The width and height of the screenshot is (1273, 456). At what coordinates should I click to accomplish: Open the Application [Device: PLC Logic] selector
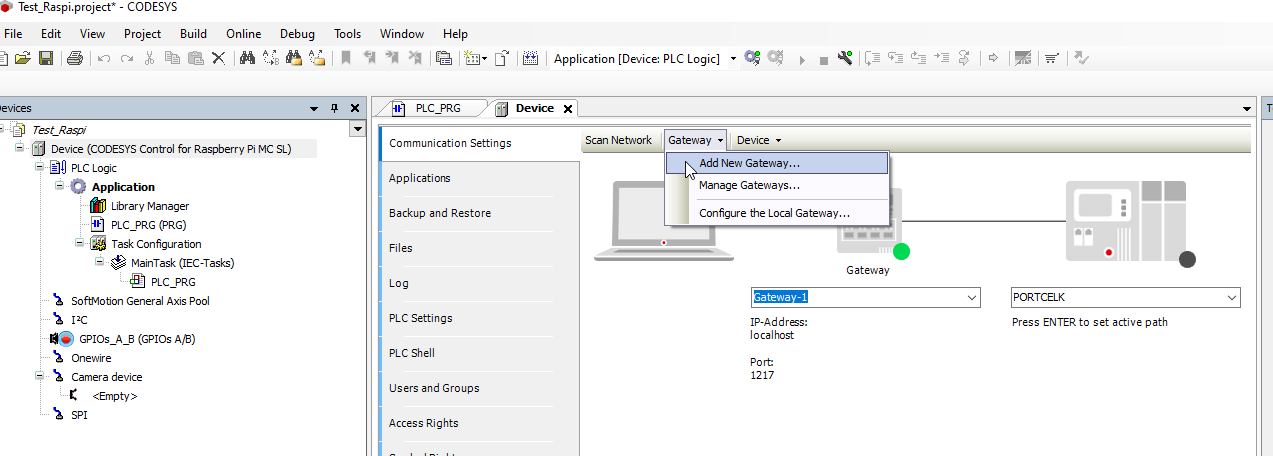pyautogui.click(x=733, y=59)
